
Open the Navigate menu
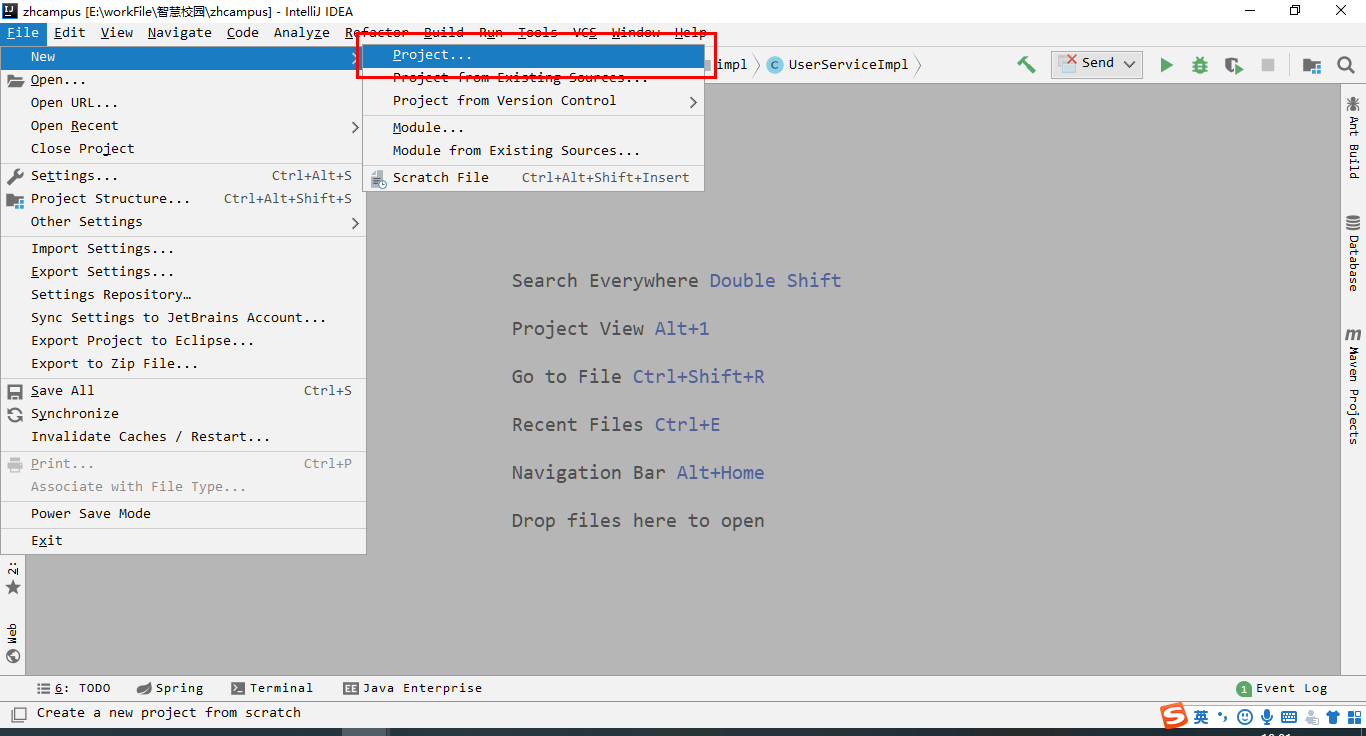click(x=179, y=32)
